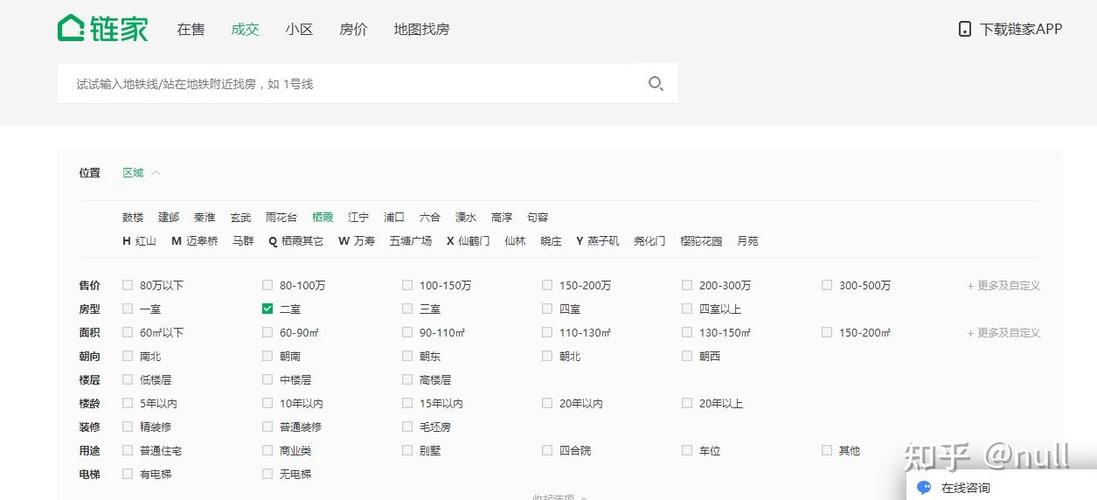Check the 精装修 decoration box
Image resolution: width=1097 pixels, height=500 pixels.
127,427
